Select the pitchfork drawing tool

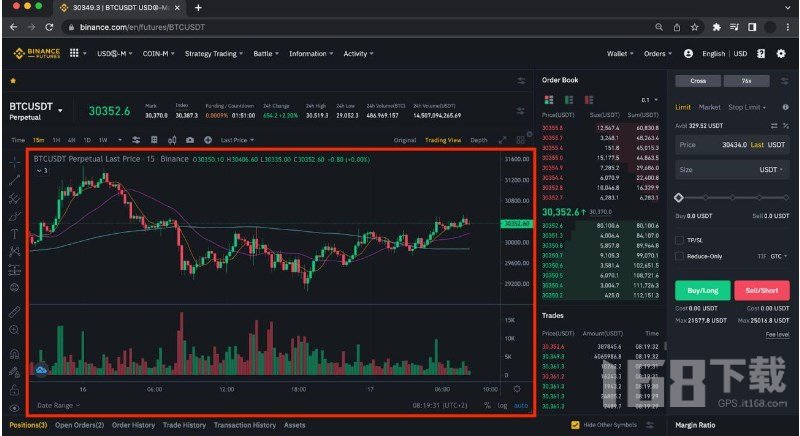(14, 198)
